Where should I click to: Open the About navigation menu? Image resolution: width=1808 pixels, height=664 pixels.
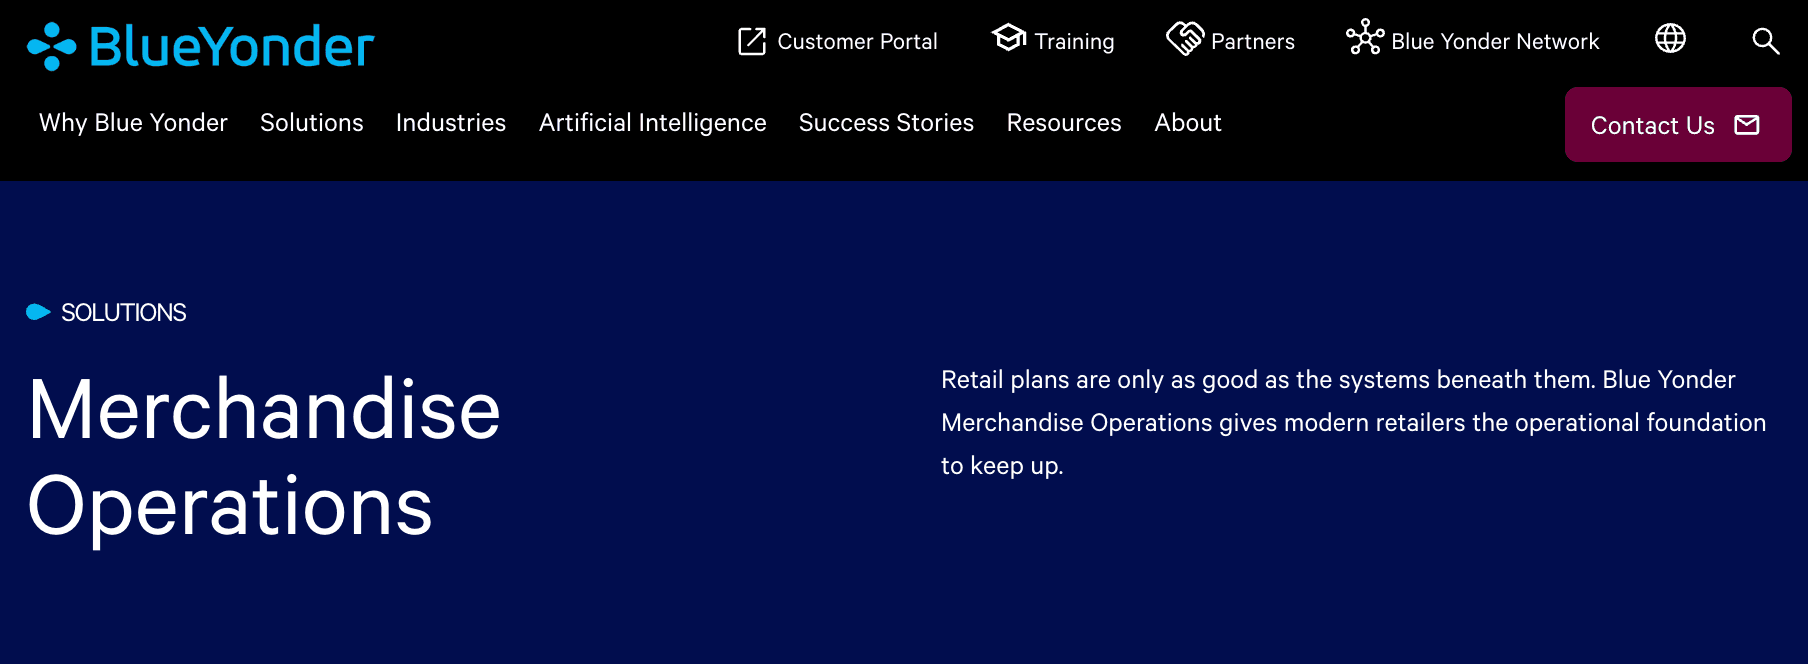click(x=1188, y=123)
